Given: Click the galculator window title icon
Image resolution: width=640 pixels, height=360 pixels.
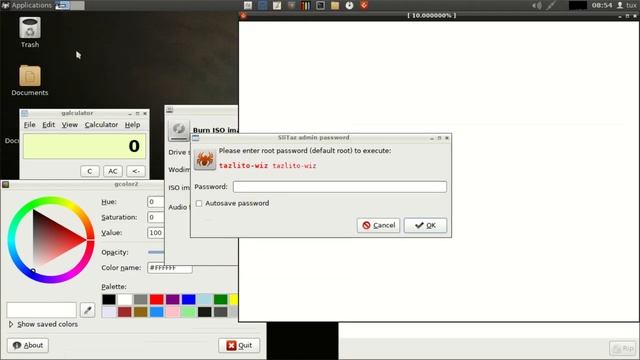Looking at the screenshot, I should coord(24,113).
